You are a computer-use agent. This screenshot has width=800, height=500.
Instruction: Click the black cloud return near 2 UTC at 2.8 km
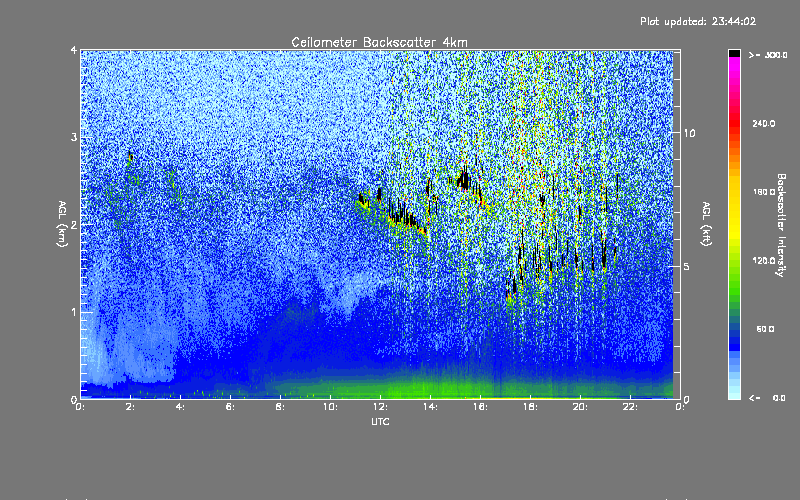click(x=131, y=156)
